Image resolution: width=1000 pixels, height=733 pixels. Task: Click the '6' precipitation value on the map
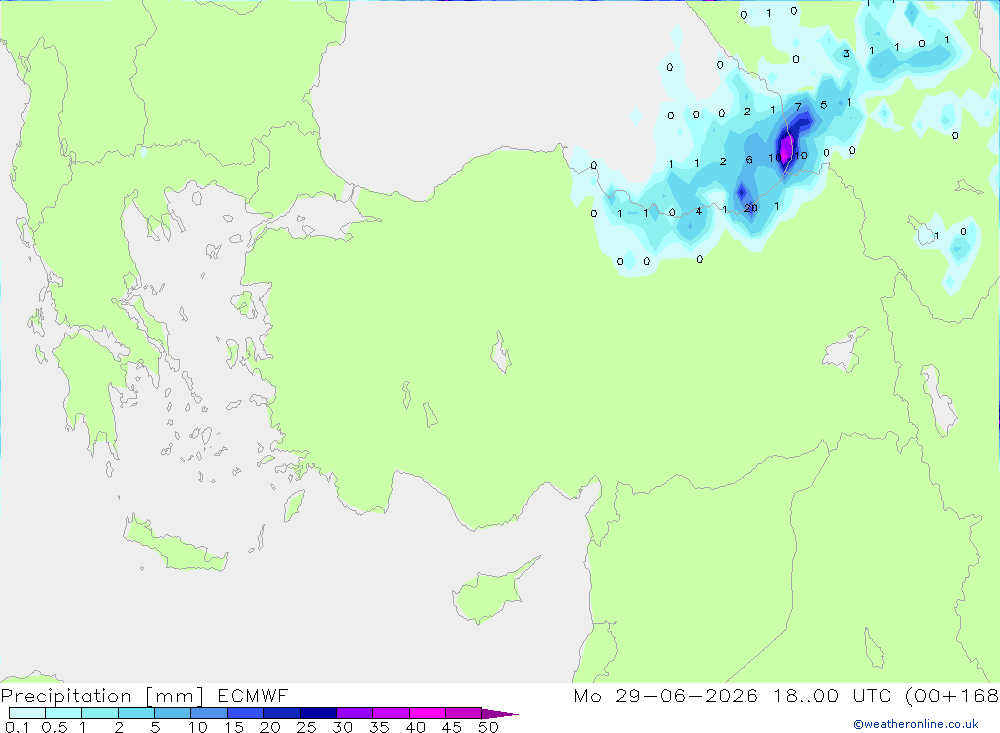click(749, 160)
